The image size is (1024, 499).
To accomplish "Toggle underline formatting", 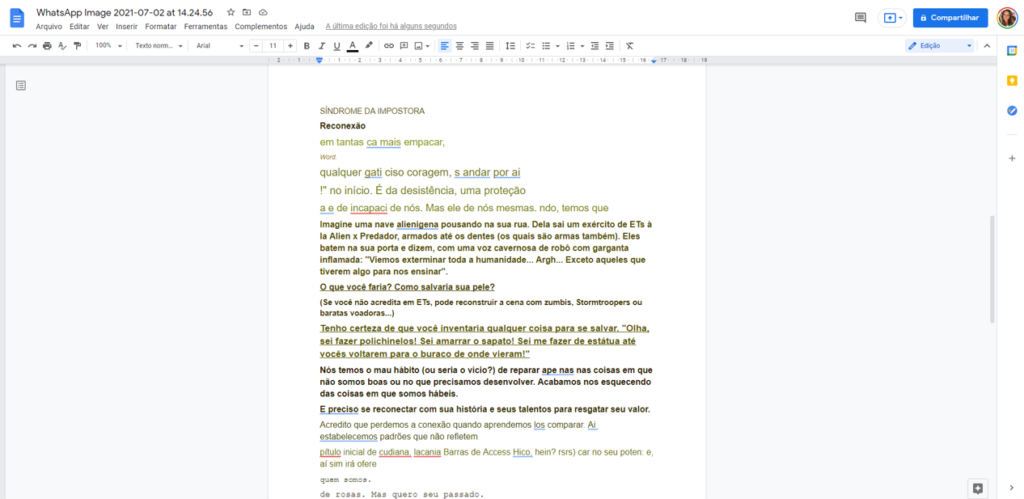I will [337, 46].
